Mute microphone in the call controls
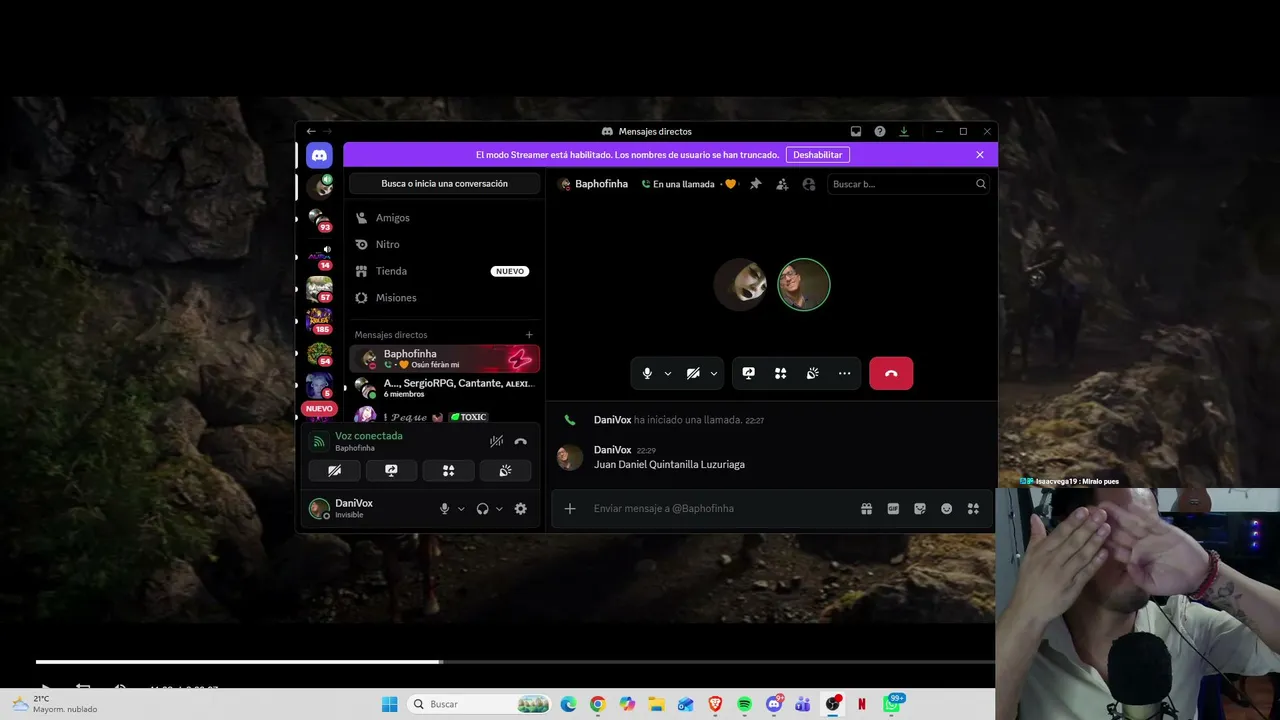Screen dimensions: 1280x720 (647, 373)
